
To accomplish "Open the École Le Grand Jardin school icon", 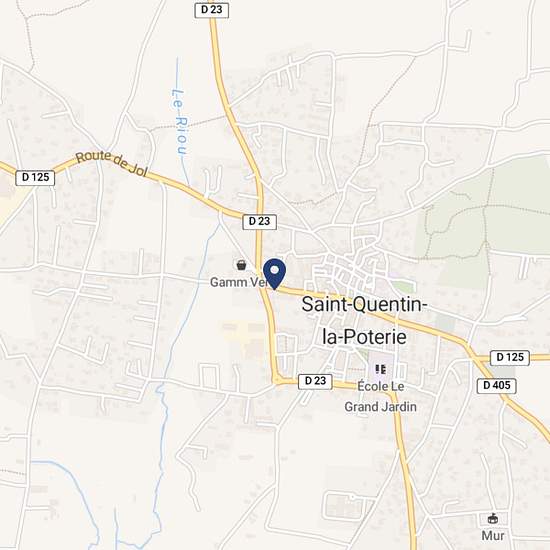I will point(381,369).
